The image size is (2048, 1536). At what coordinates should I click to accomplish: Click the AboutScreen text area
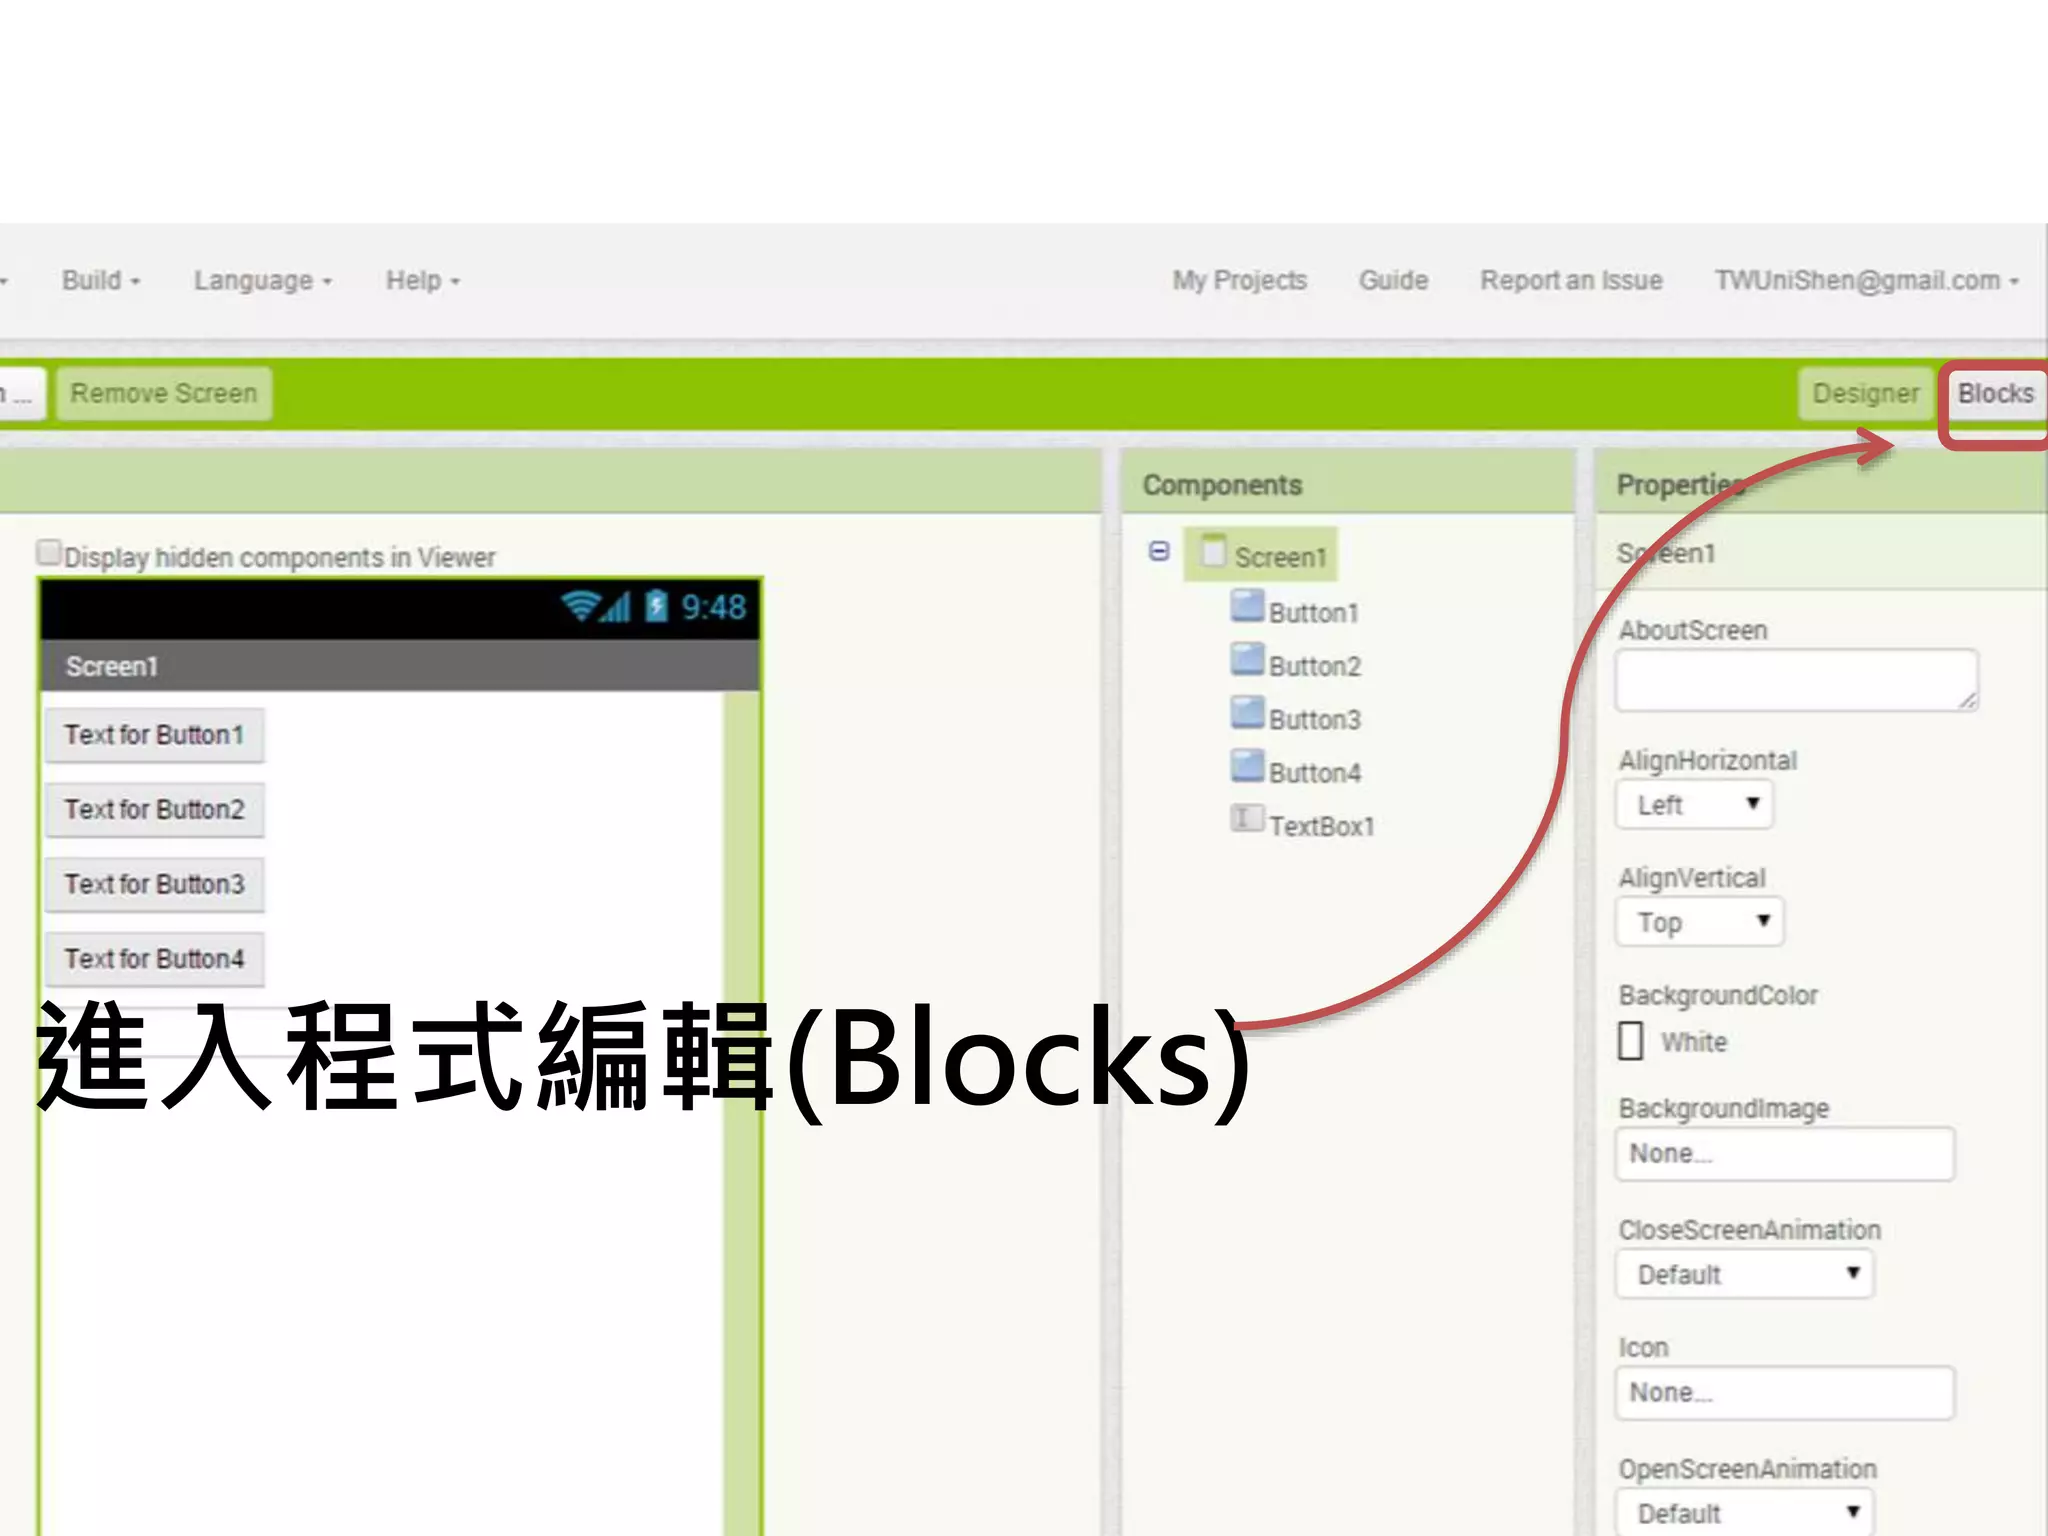click(x=1797, y=680)
